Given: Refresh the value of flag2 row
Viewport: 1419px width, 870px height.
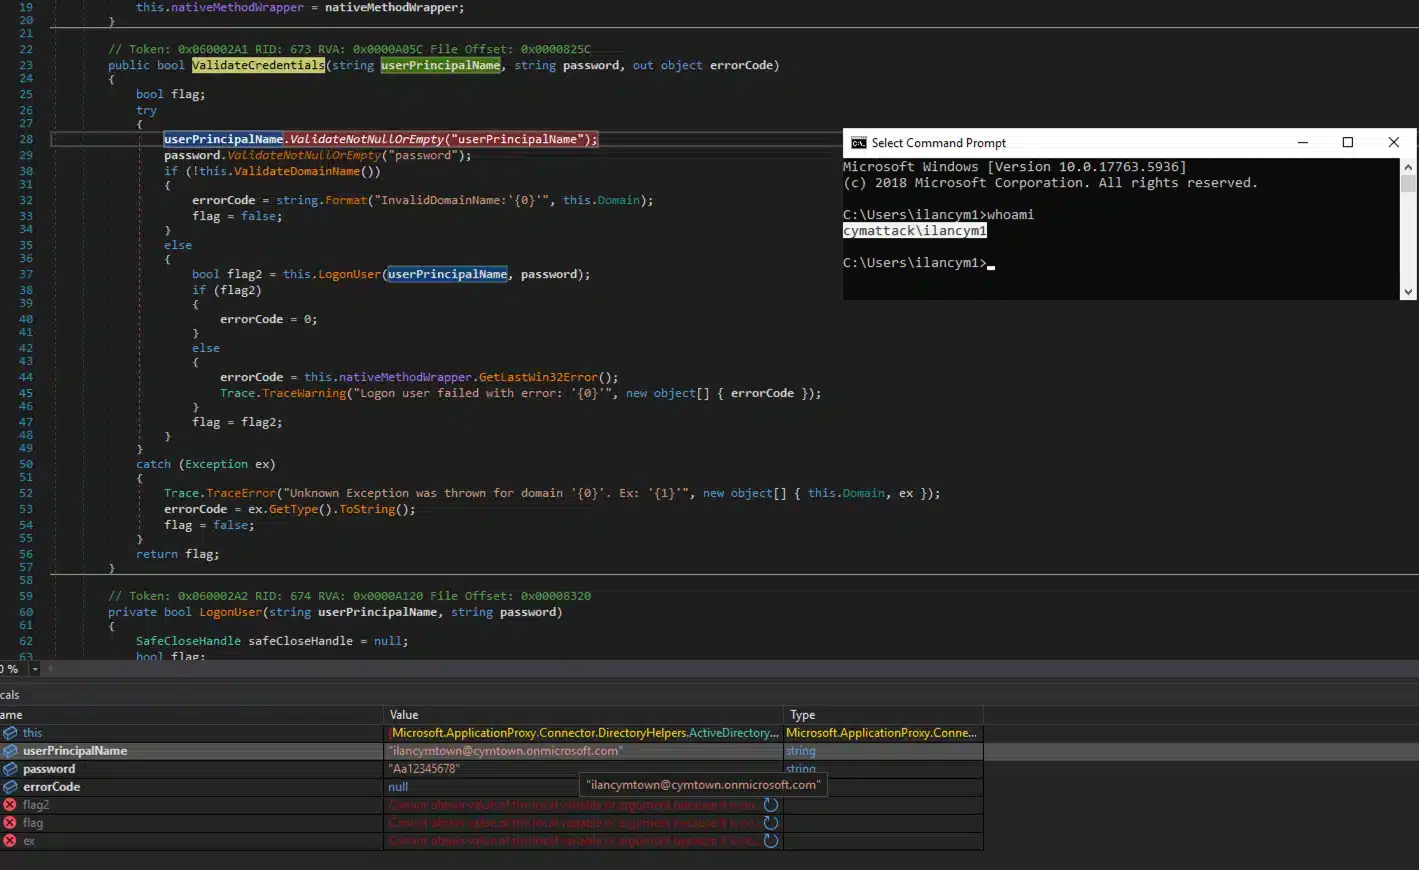Looking at the screenshot, I should [x=771, y=805].
